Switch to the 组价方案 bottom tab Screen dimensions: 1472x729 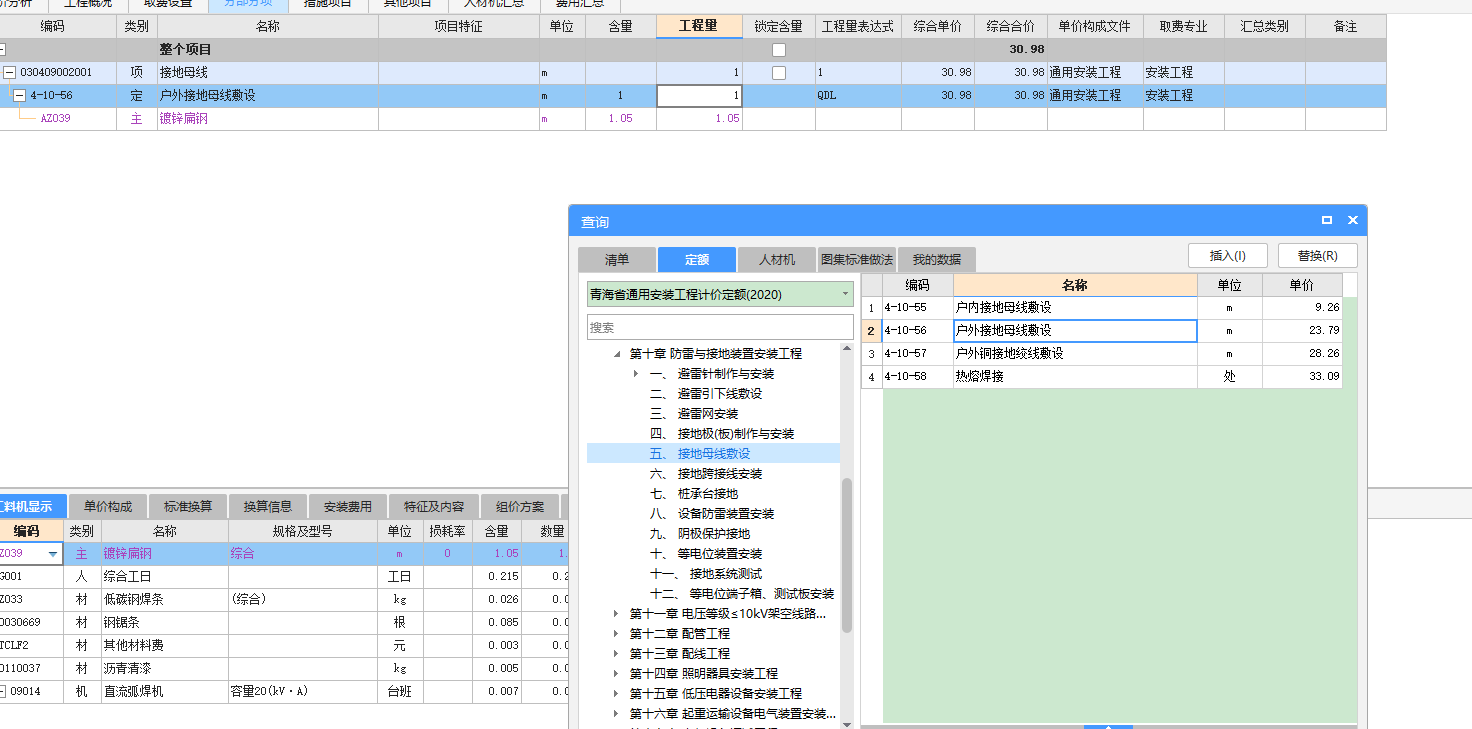(x=520, y=506)
